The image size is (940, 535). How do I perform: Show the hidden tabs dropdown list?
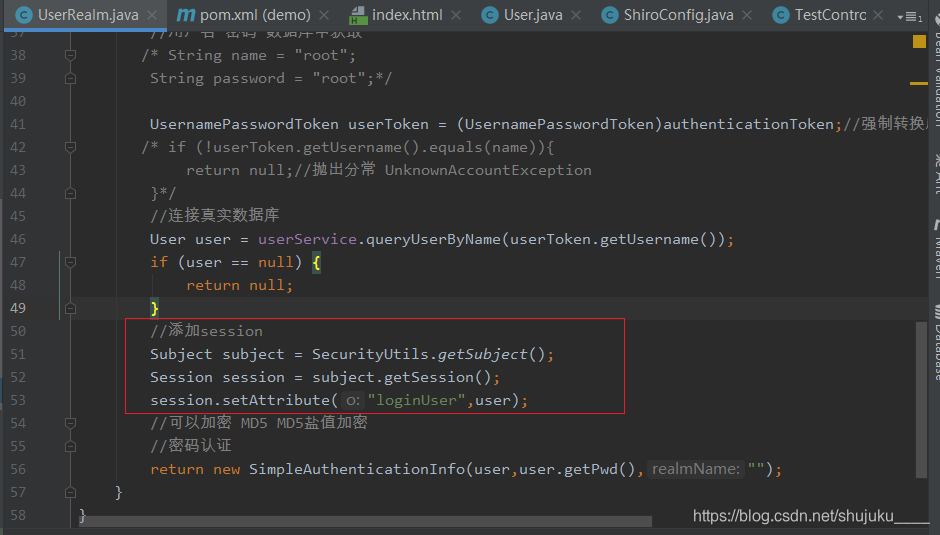point(910,17)
